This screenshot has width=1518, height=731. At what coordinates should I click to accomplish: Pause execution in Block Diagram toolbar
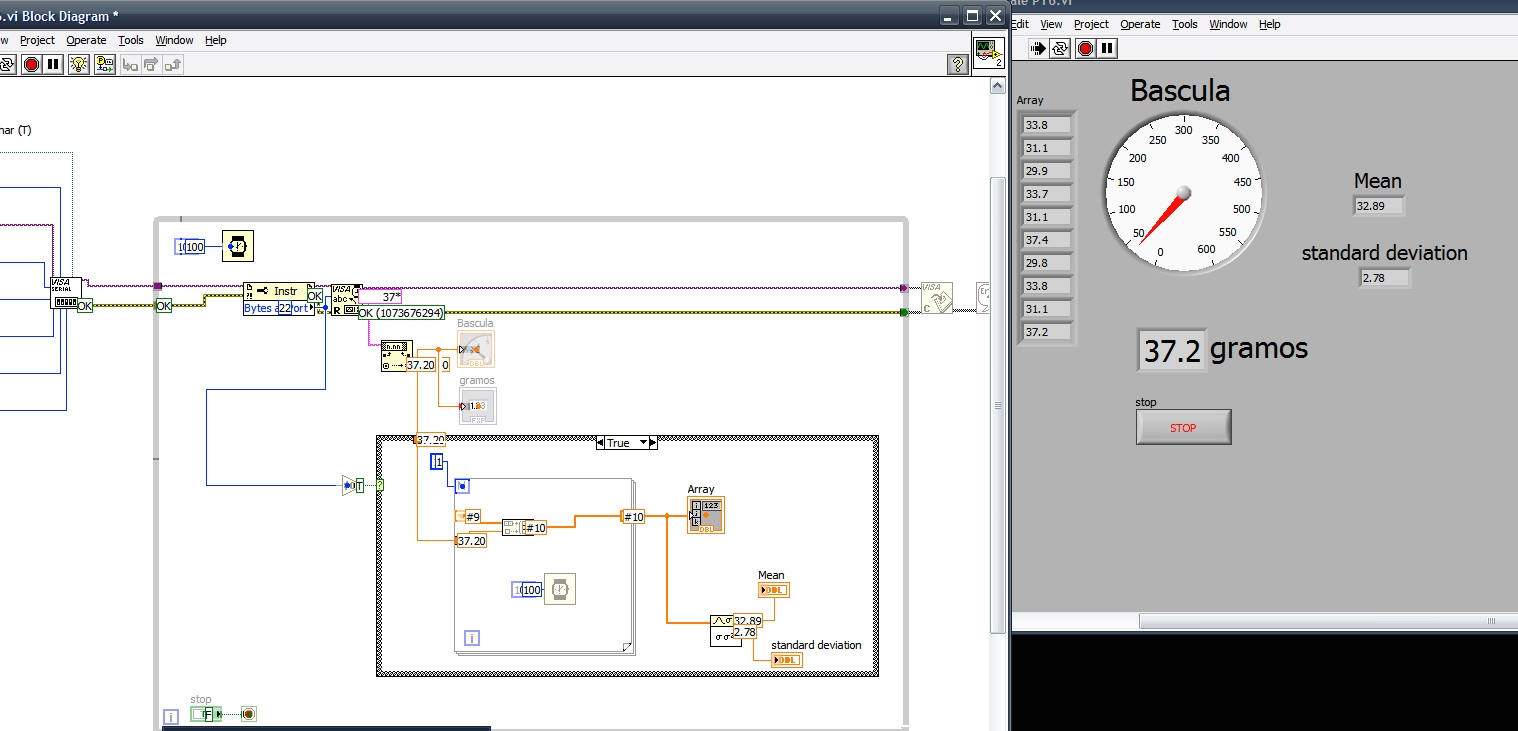pos(53,64)
